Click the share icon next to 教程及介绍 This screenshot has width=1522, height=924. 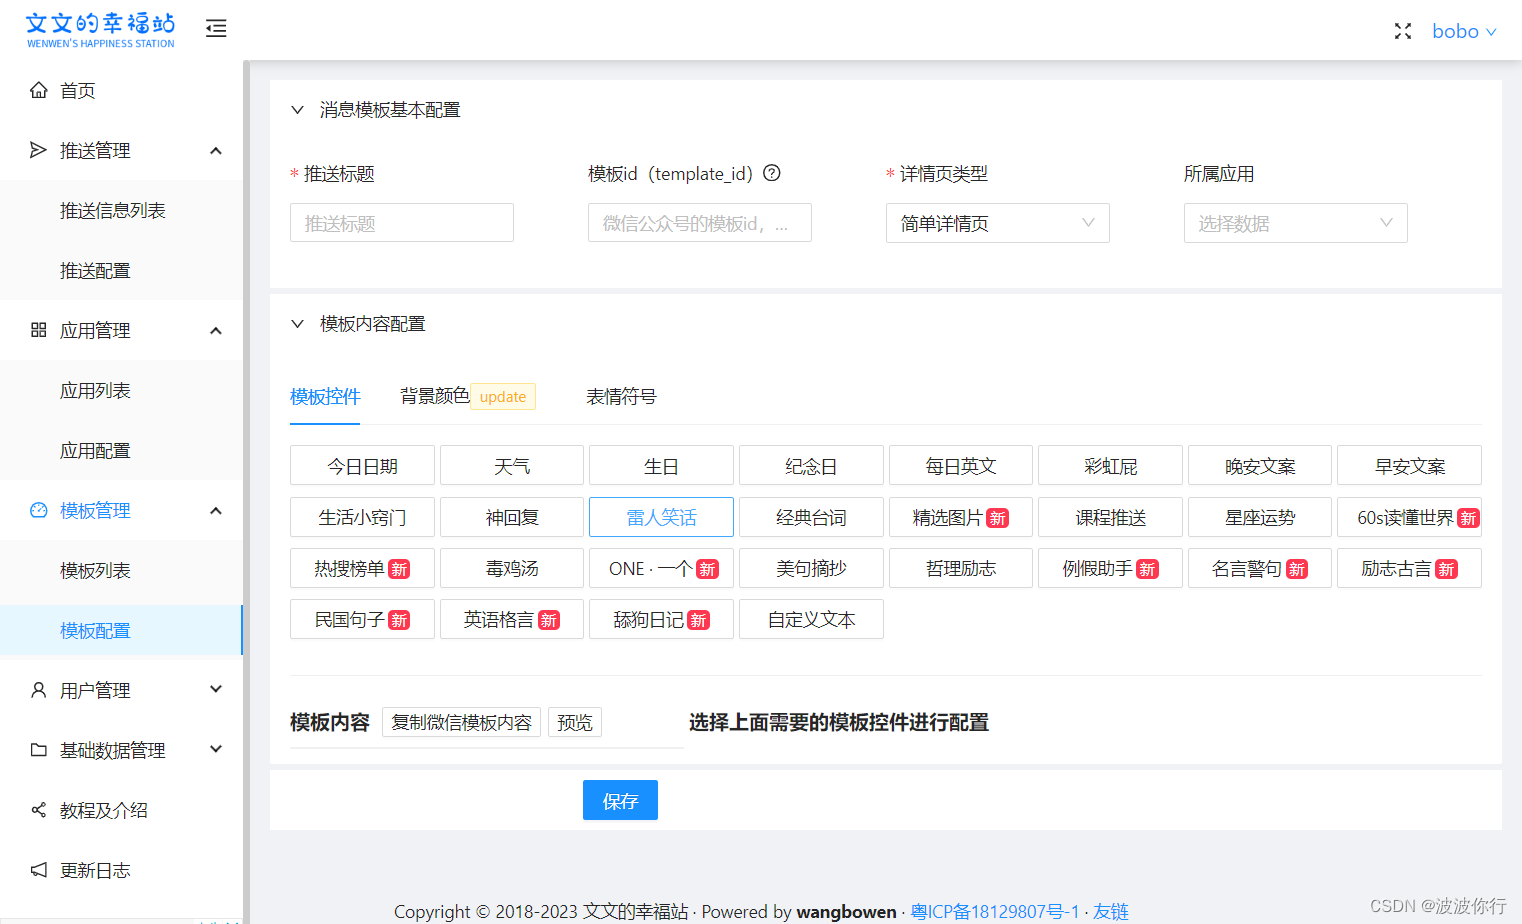(x=39, y=810)
